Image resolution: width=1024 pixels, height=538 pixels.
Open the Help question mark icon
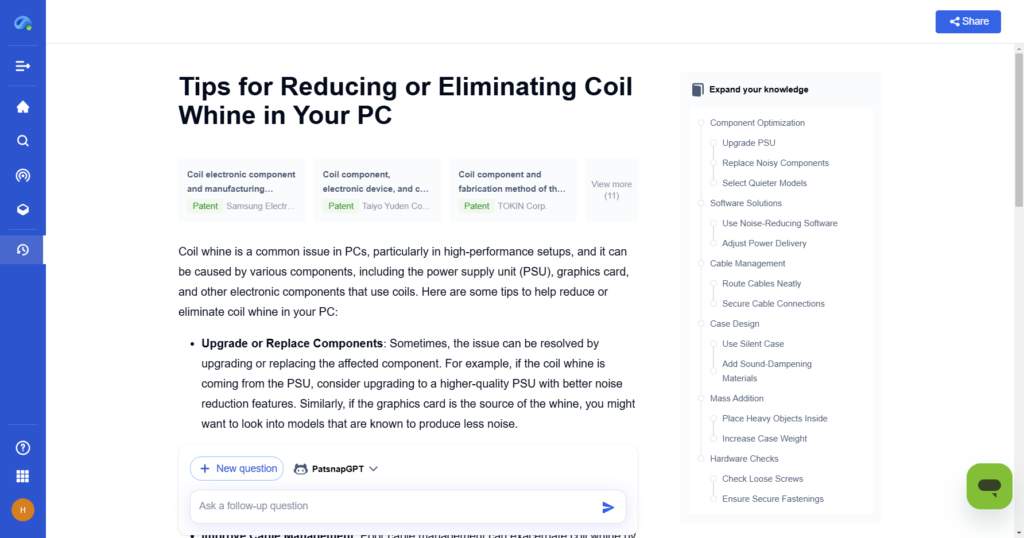22,448
